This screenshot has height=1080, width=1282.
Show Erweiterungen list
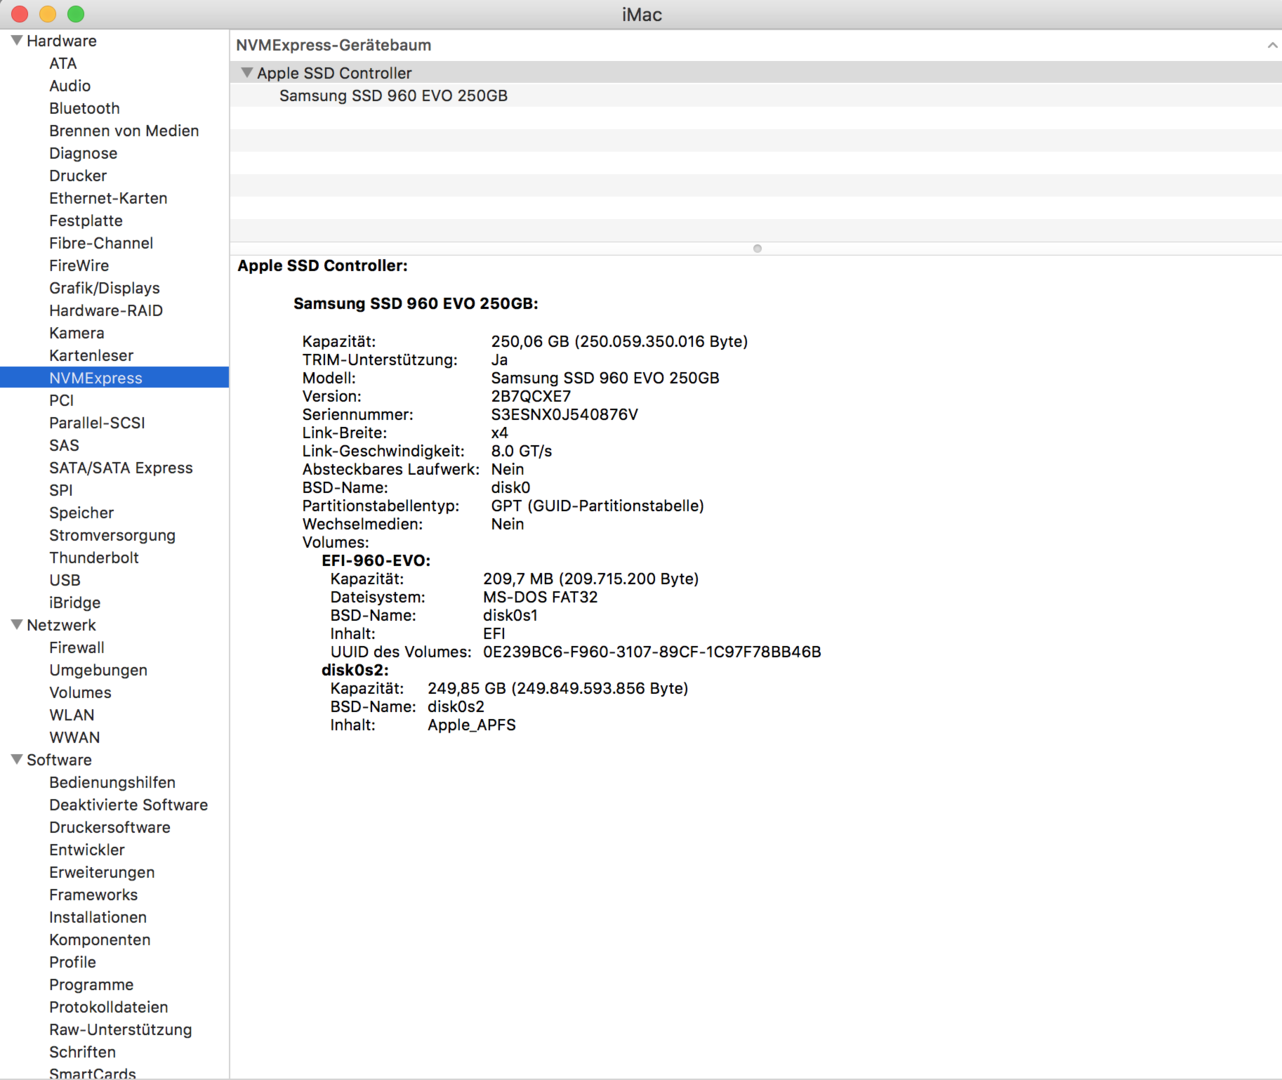102,873
